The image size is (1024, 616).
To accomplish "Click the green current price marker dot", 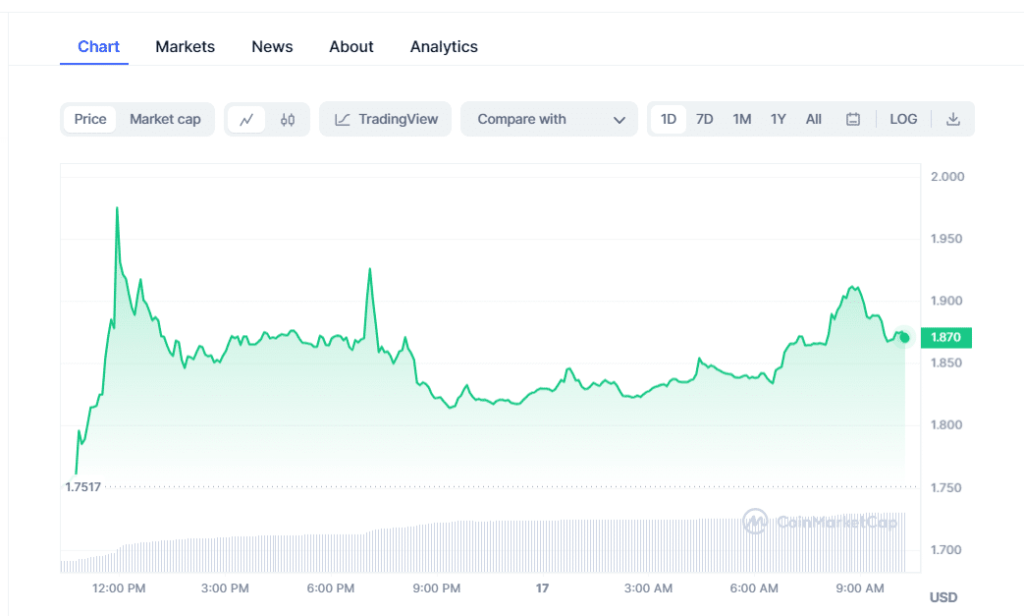I will tap(904, 338).
